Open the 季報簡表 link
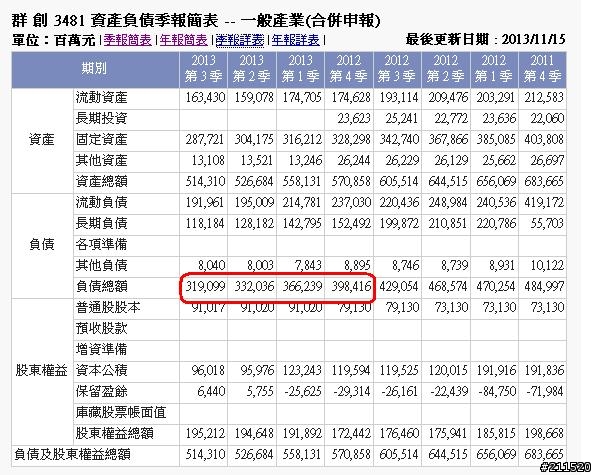Viewport: 596px width, 475px height. 127,40
